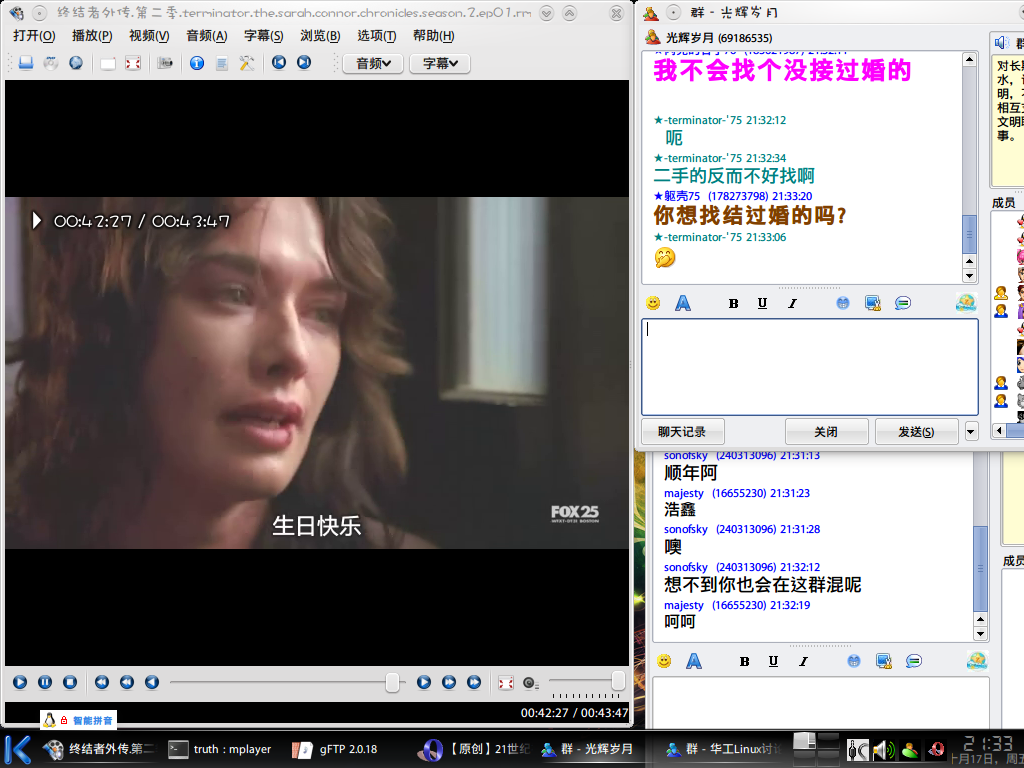The image size is (1024, 768).
Task: Pause the video playback
Action: 45,682
